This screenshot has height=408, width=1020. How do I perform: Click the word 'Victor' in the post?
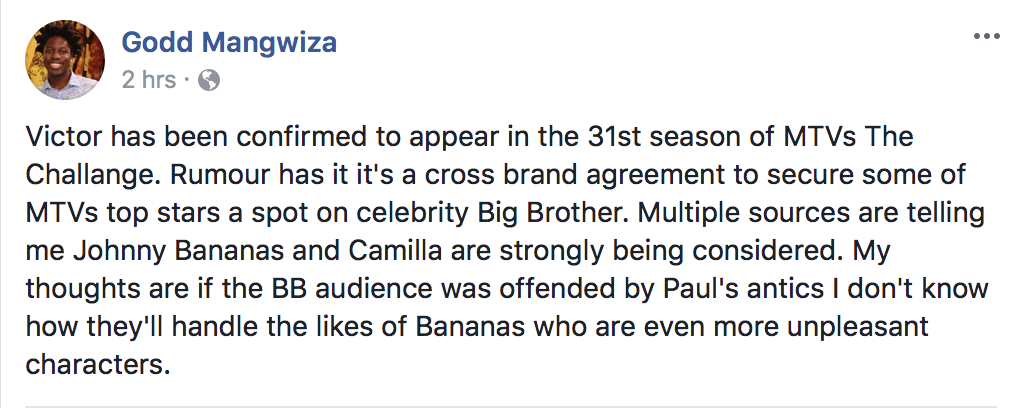pos(64,137)
